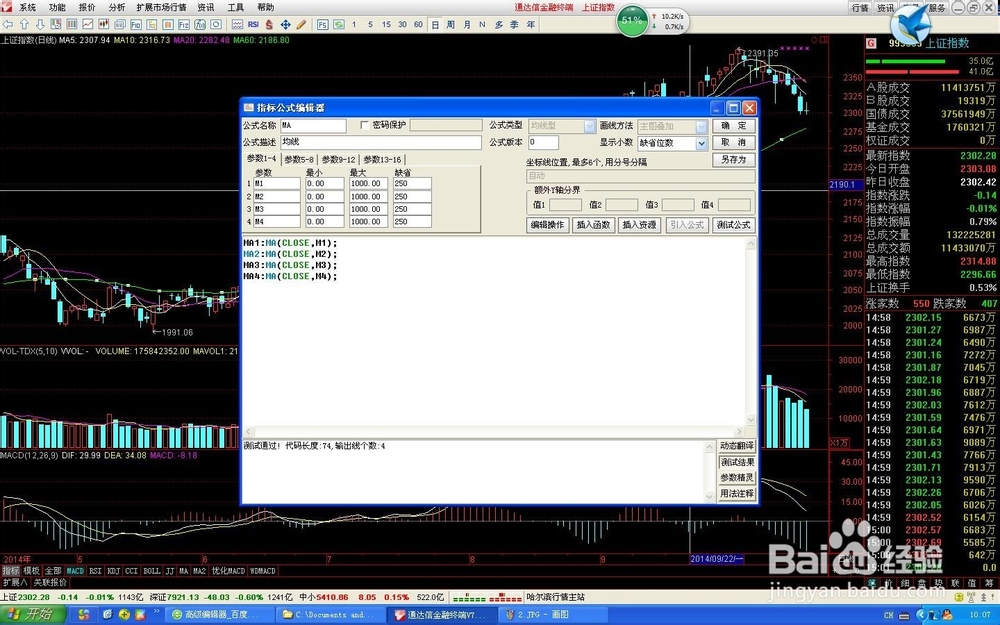1000x625 pixels.
Task: Switch to daily (日) period
Action: [x=435, y=24]
